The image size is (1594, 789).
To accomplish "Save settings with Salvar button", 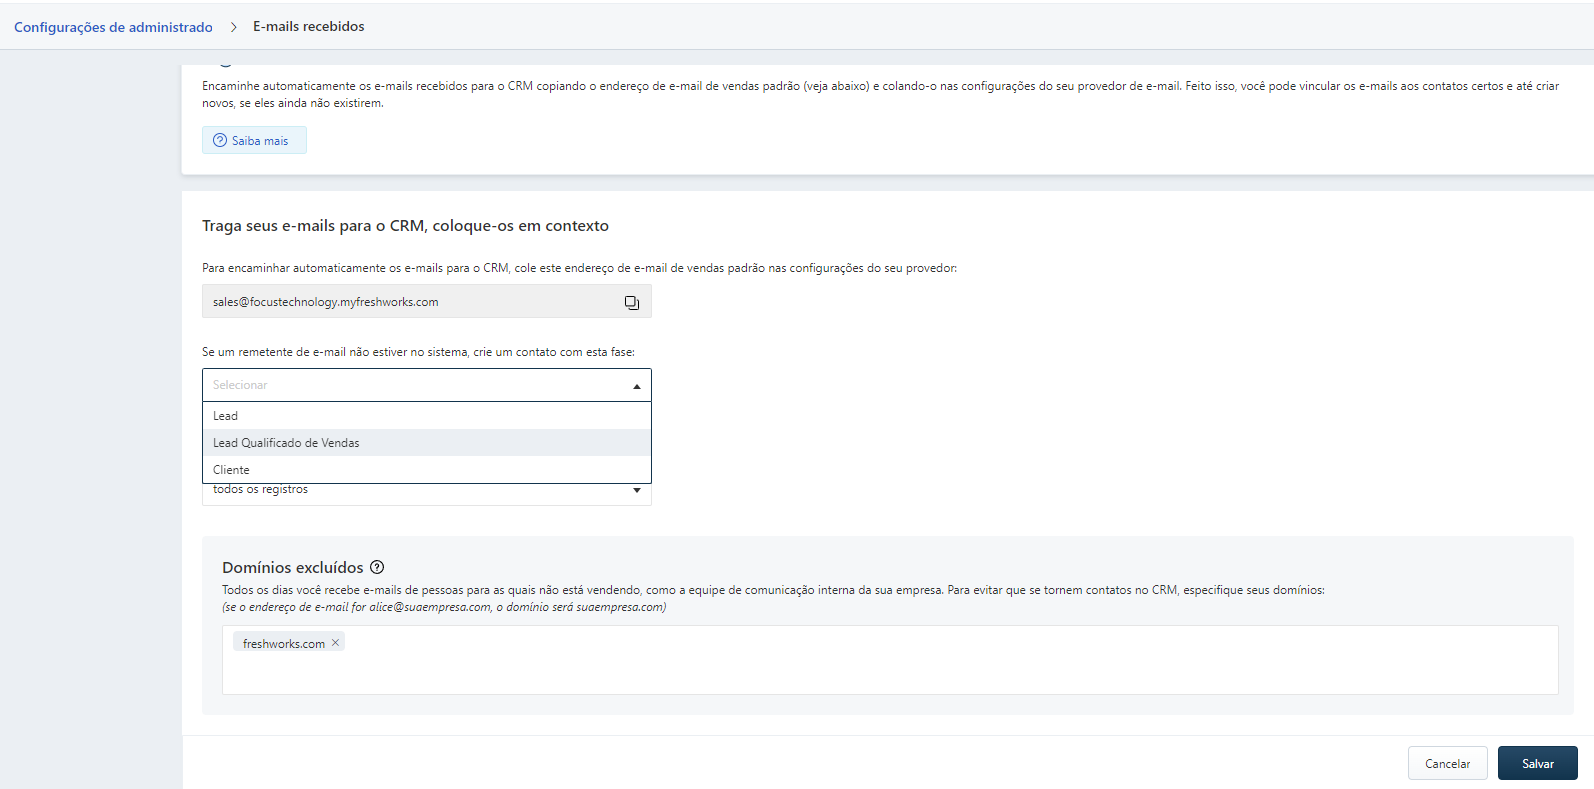I will click(x=1537, y=763).
